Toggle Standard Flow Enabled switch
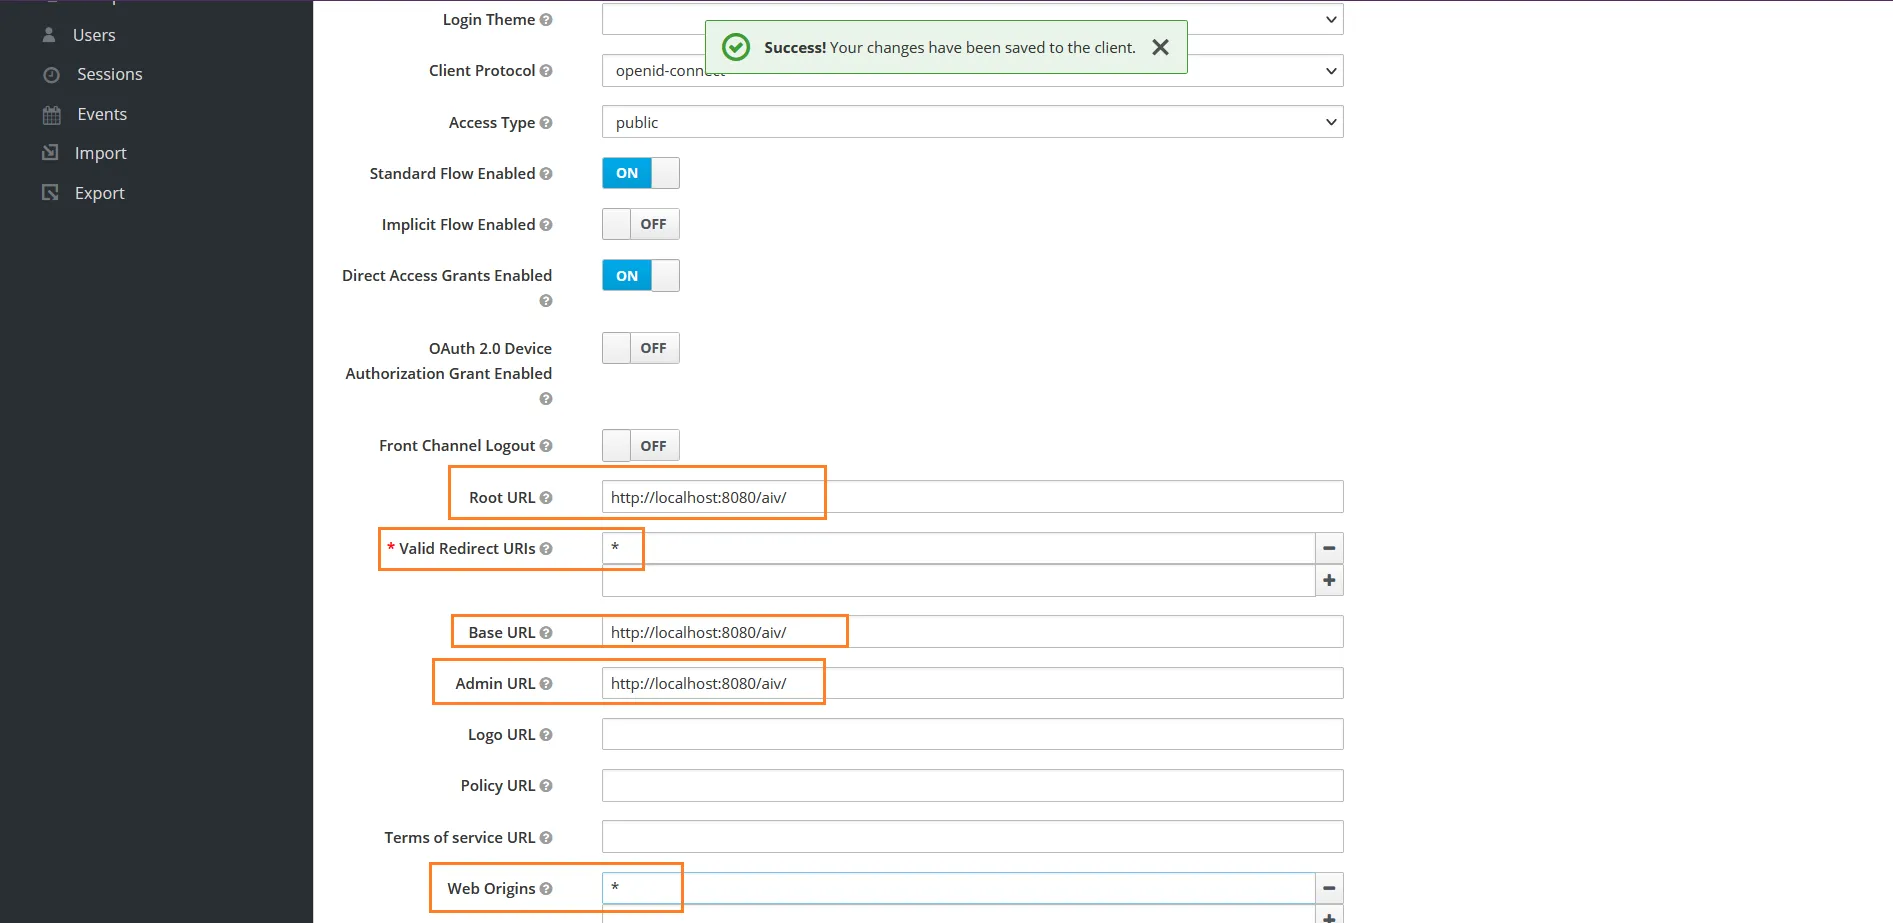1893x923 pixels. (640, 173)
